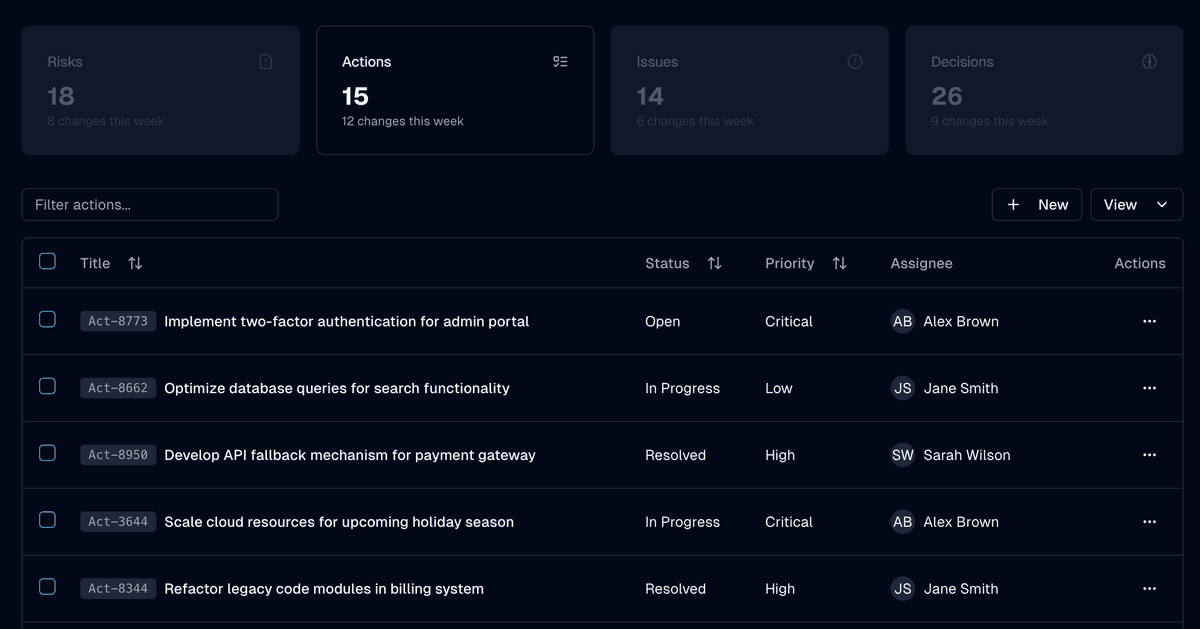Click the document icon on the Risks card
Viewport: 1200px width, 629px height.
coord(265,61)
